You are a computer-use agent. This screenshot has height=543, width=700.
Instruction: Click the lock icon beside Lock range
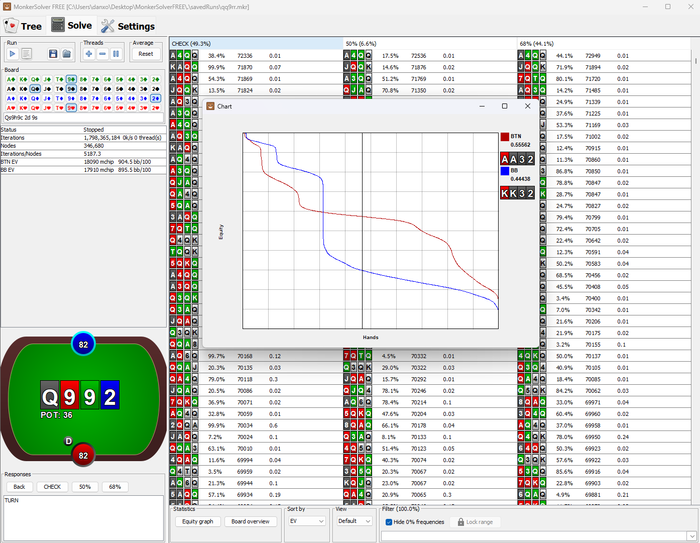(x=461, y=522)
